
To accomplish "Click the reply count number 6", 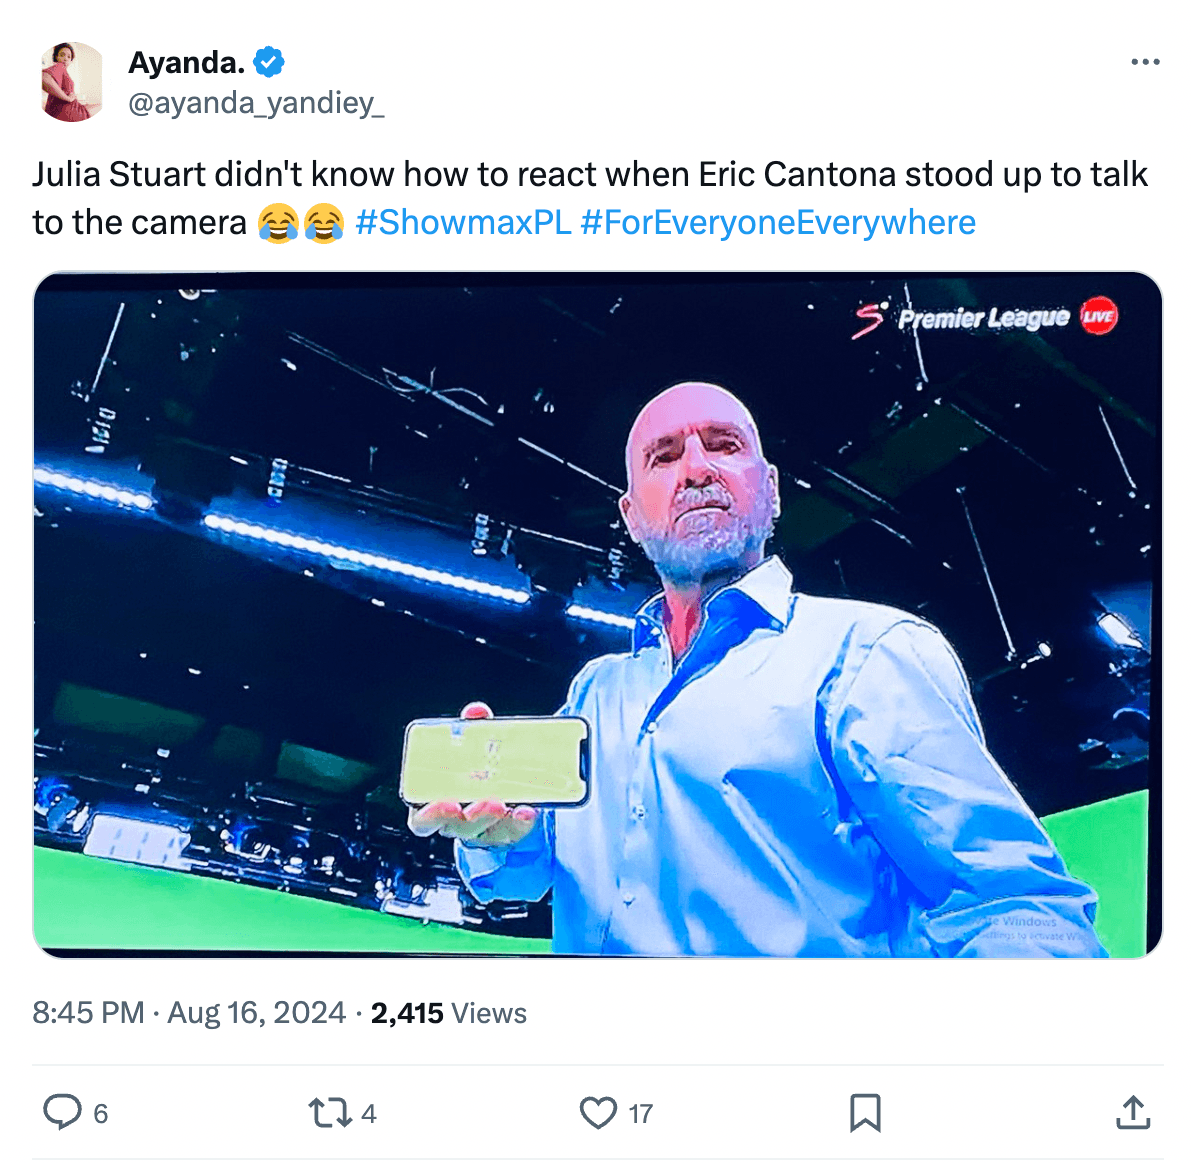I will (101, 1114).
